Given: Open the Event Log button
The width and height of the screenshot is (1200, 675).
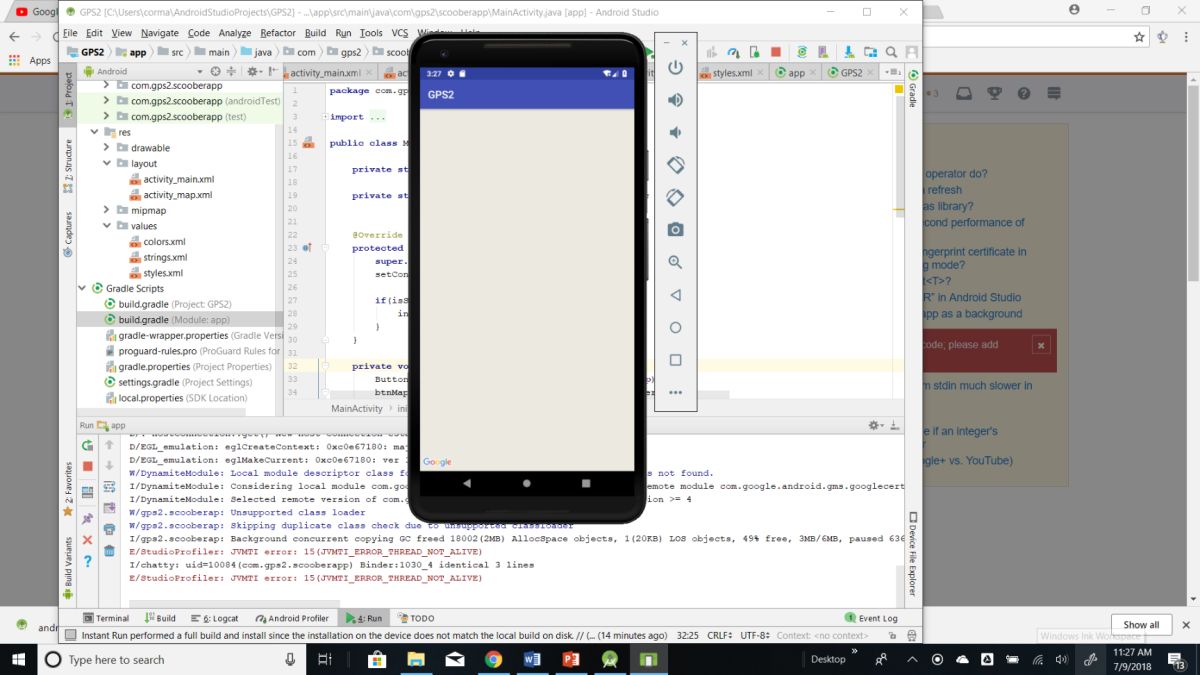Looking at the screenshot, I should pos(871,618).
